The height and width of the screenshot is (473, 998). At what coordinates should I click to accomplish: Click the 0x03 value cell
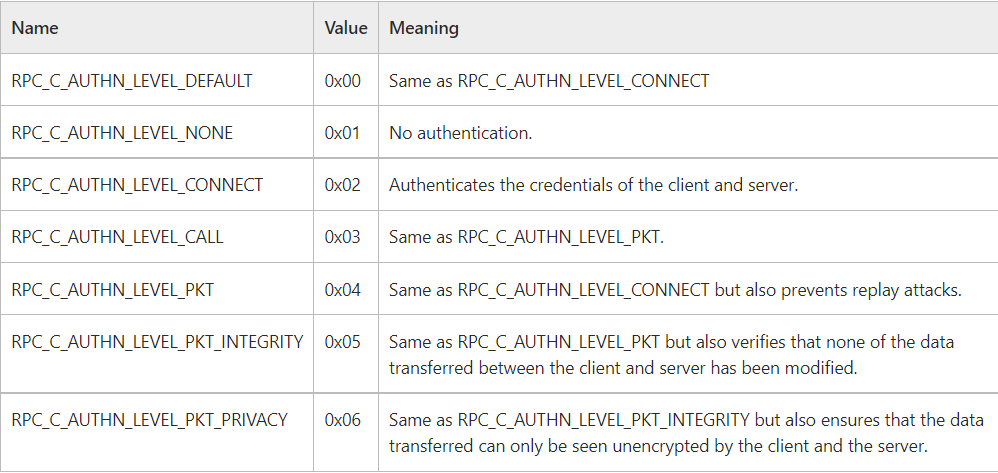(346, 237)
